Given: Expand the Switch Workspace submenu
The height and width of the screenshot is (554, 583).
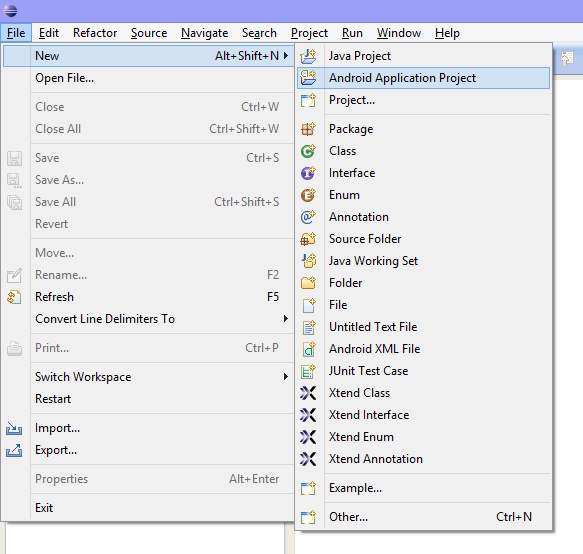Looking at the screenshot, I should (286, 377).
